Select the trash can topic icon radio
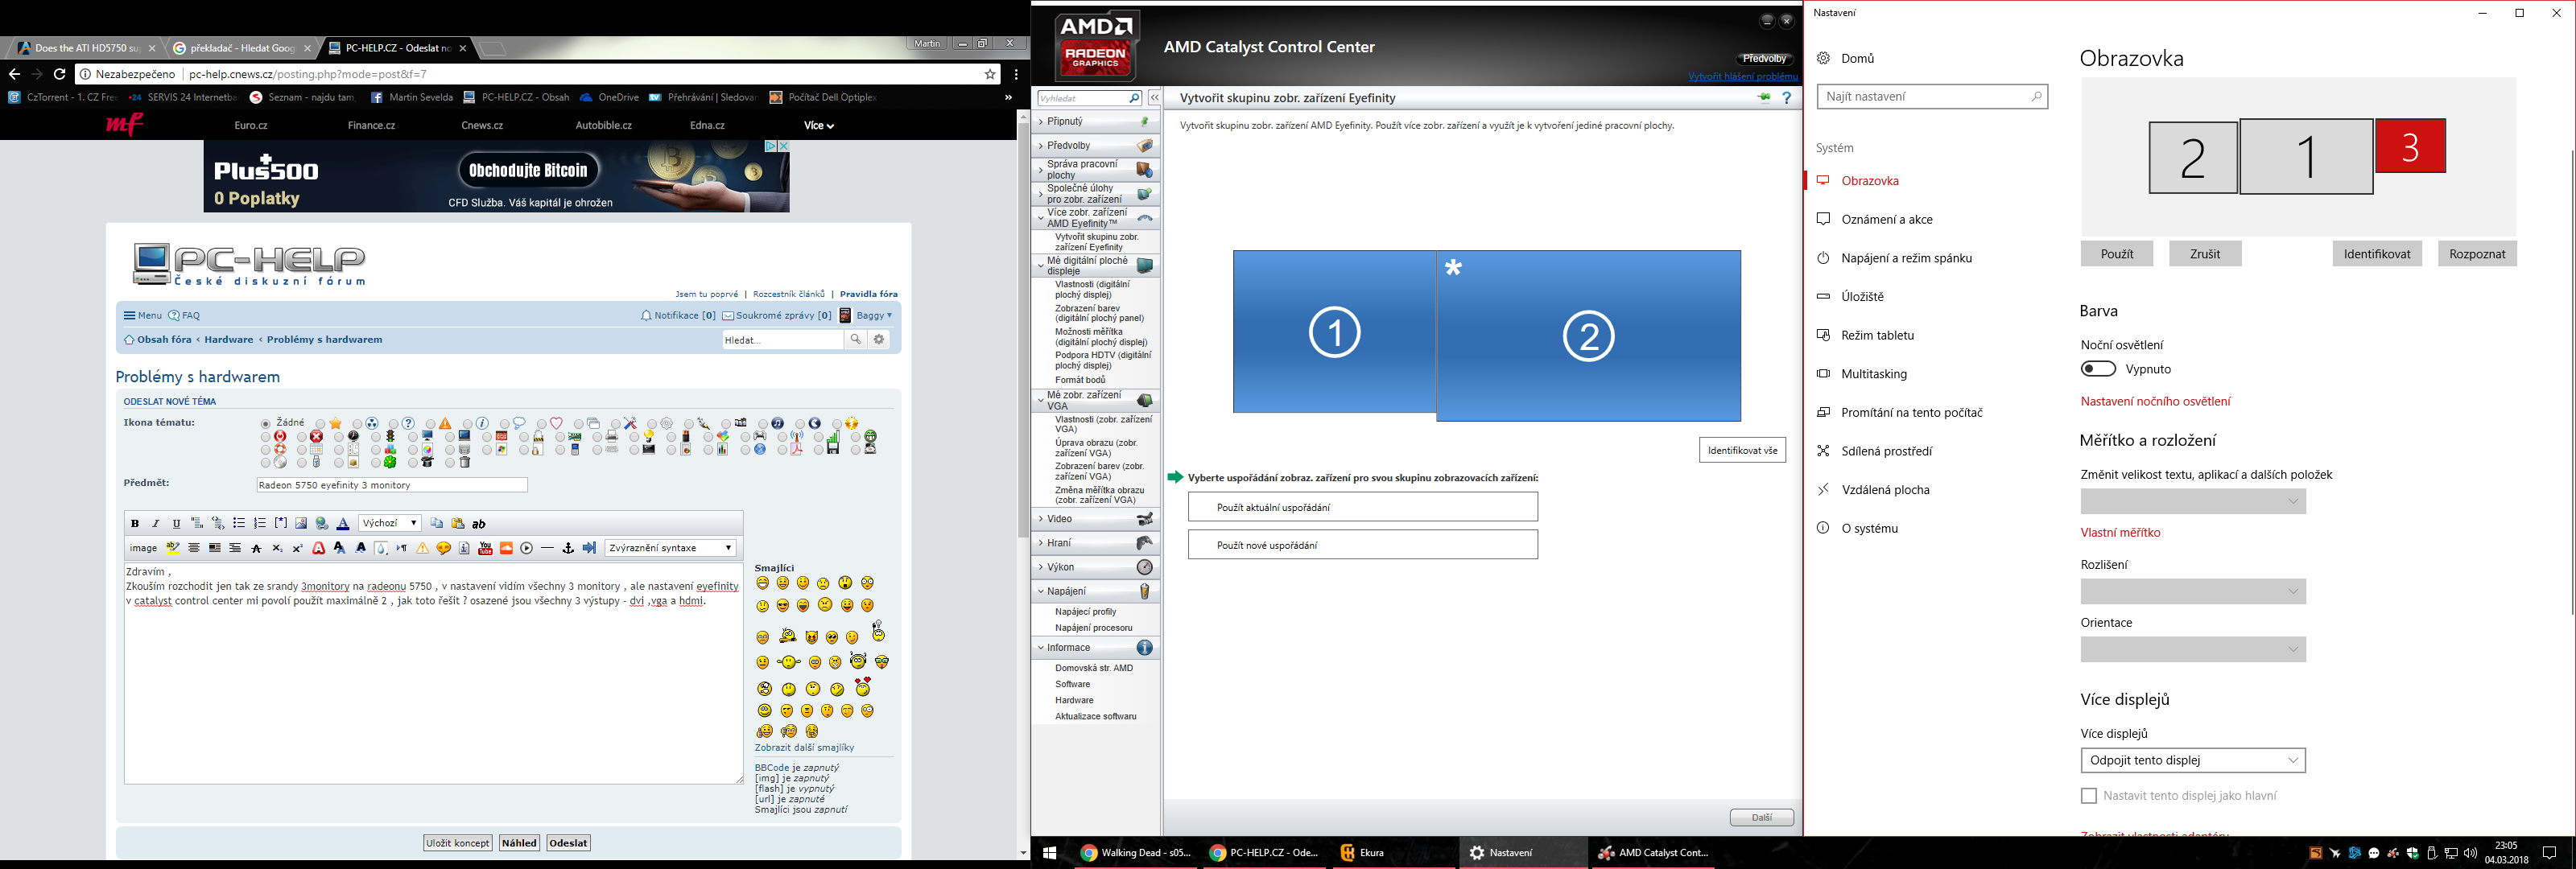The image size is (2576, 869). [x=450, y=463]
